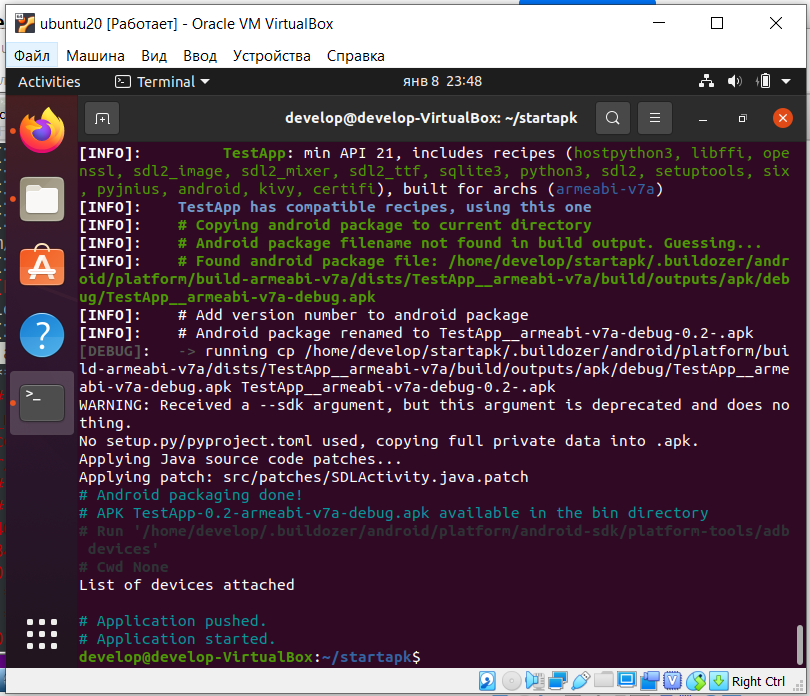Open the Terminal app menu dropdown
The image size is (810, 696).
point(162,82)
